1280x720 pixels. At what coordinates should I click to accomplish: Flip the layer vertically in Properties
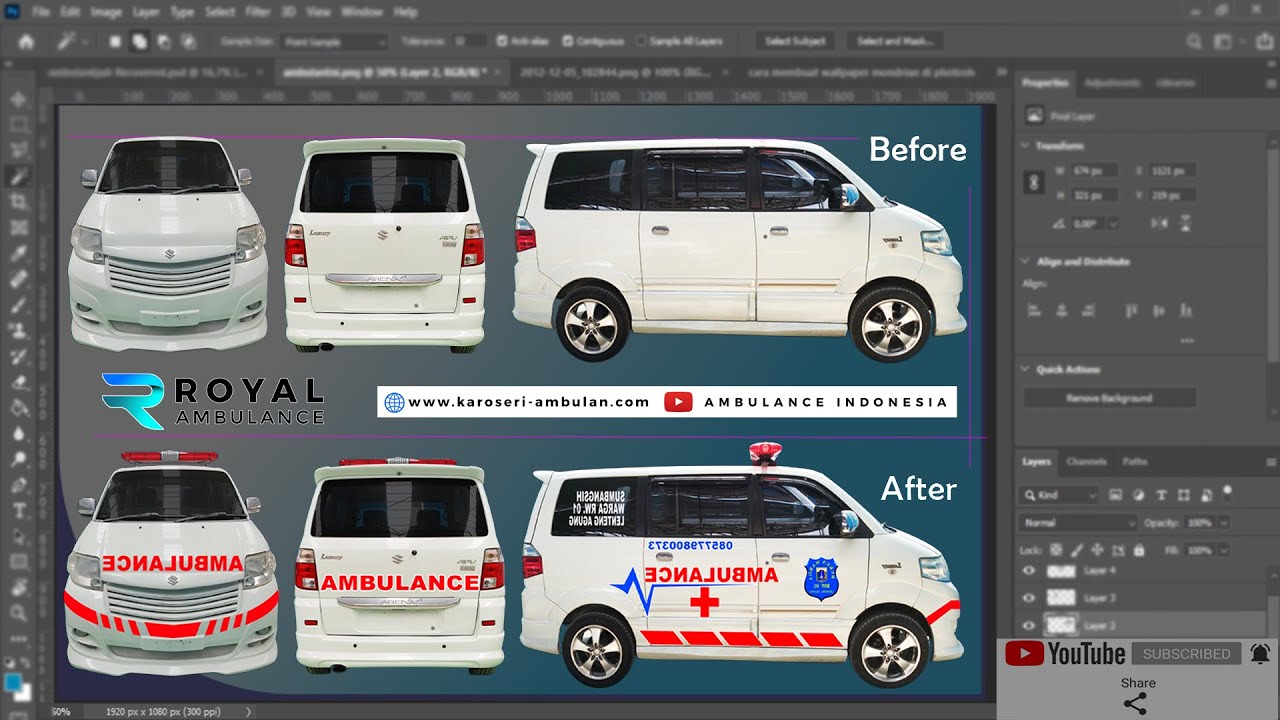click(1187, 223)
